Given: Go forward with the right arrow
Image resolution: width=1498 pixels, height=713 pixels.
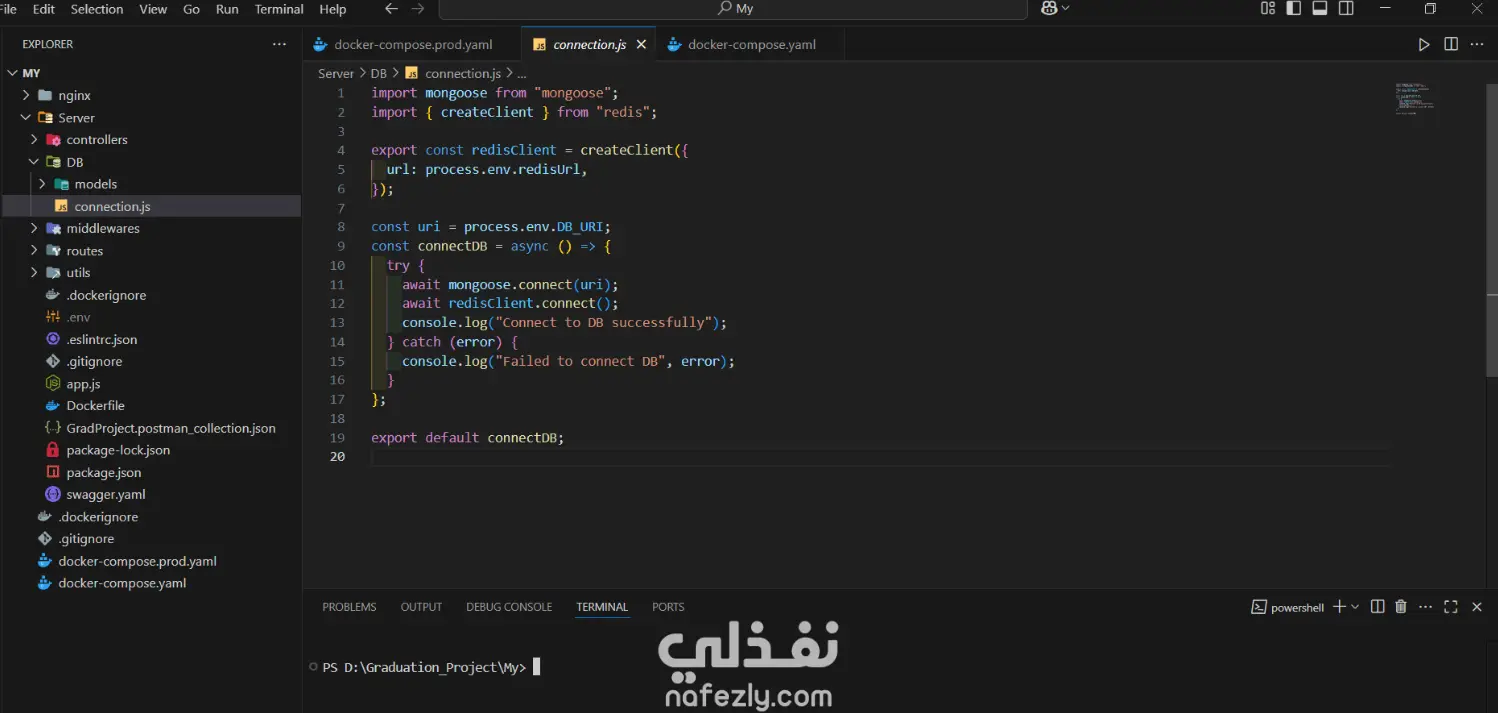Looking at the screenshot, I should click(x=418, y=8).
